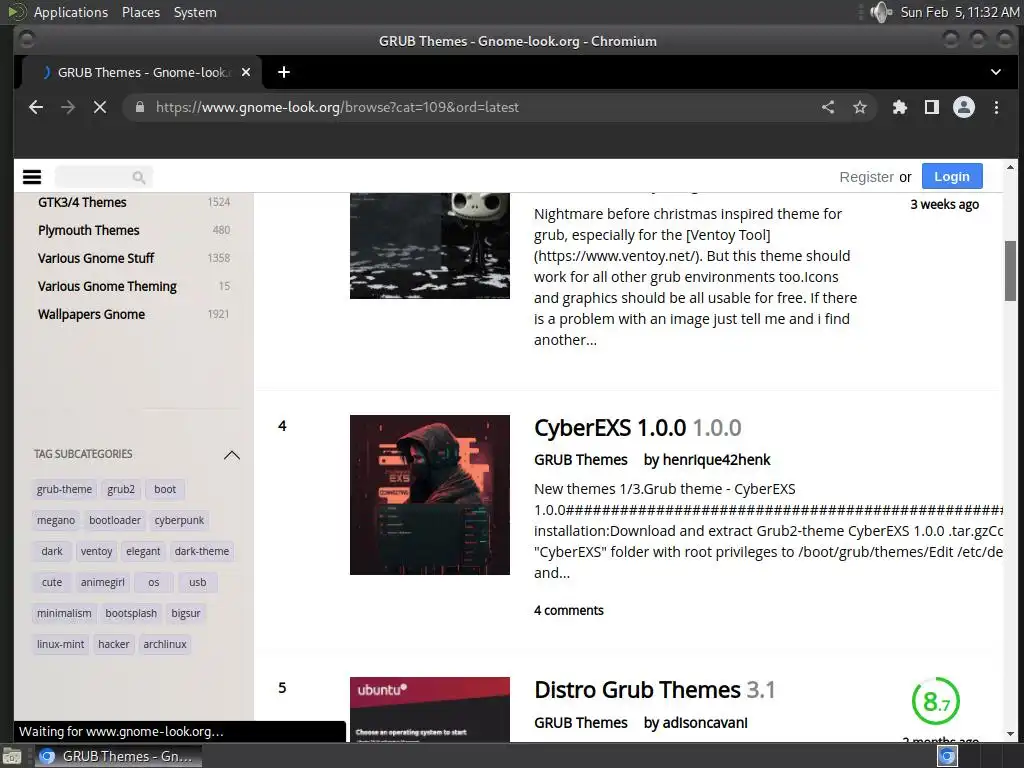This screenshot has height=768, width=1024.
Task: Open the GTK3/4 Themes category
Action: (82, 202)
